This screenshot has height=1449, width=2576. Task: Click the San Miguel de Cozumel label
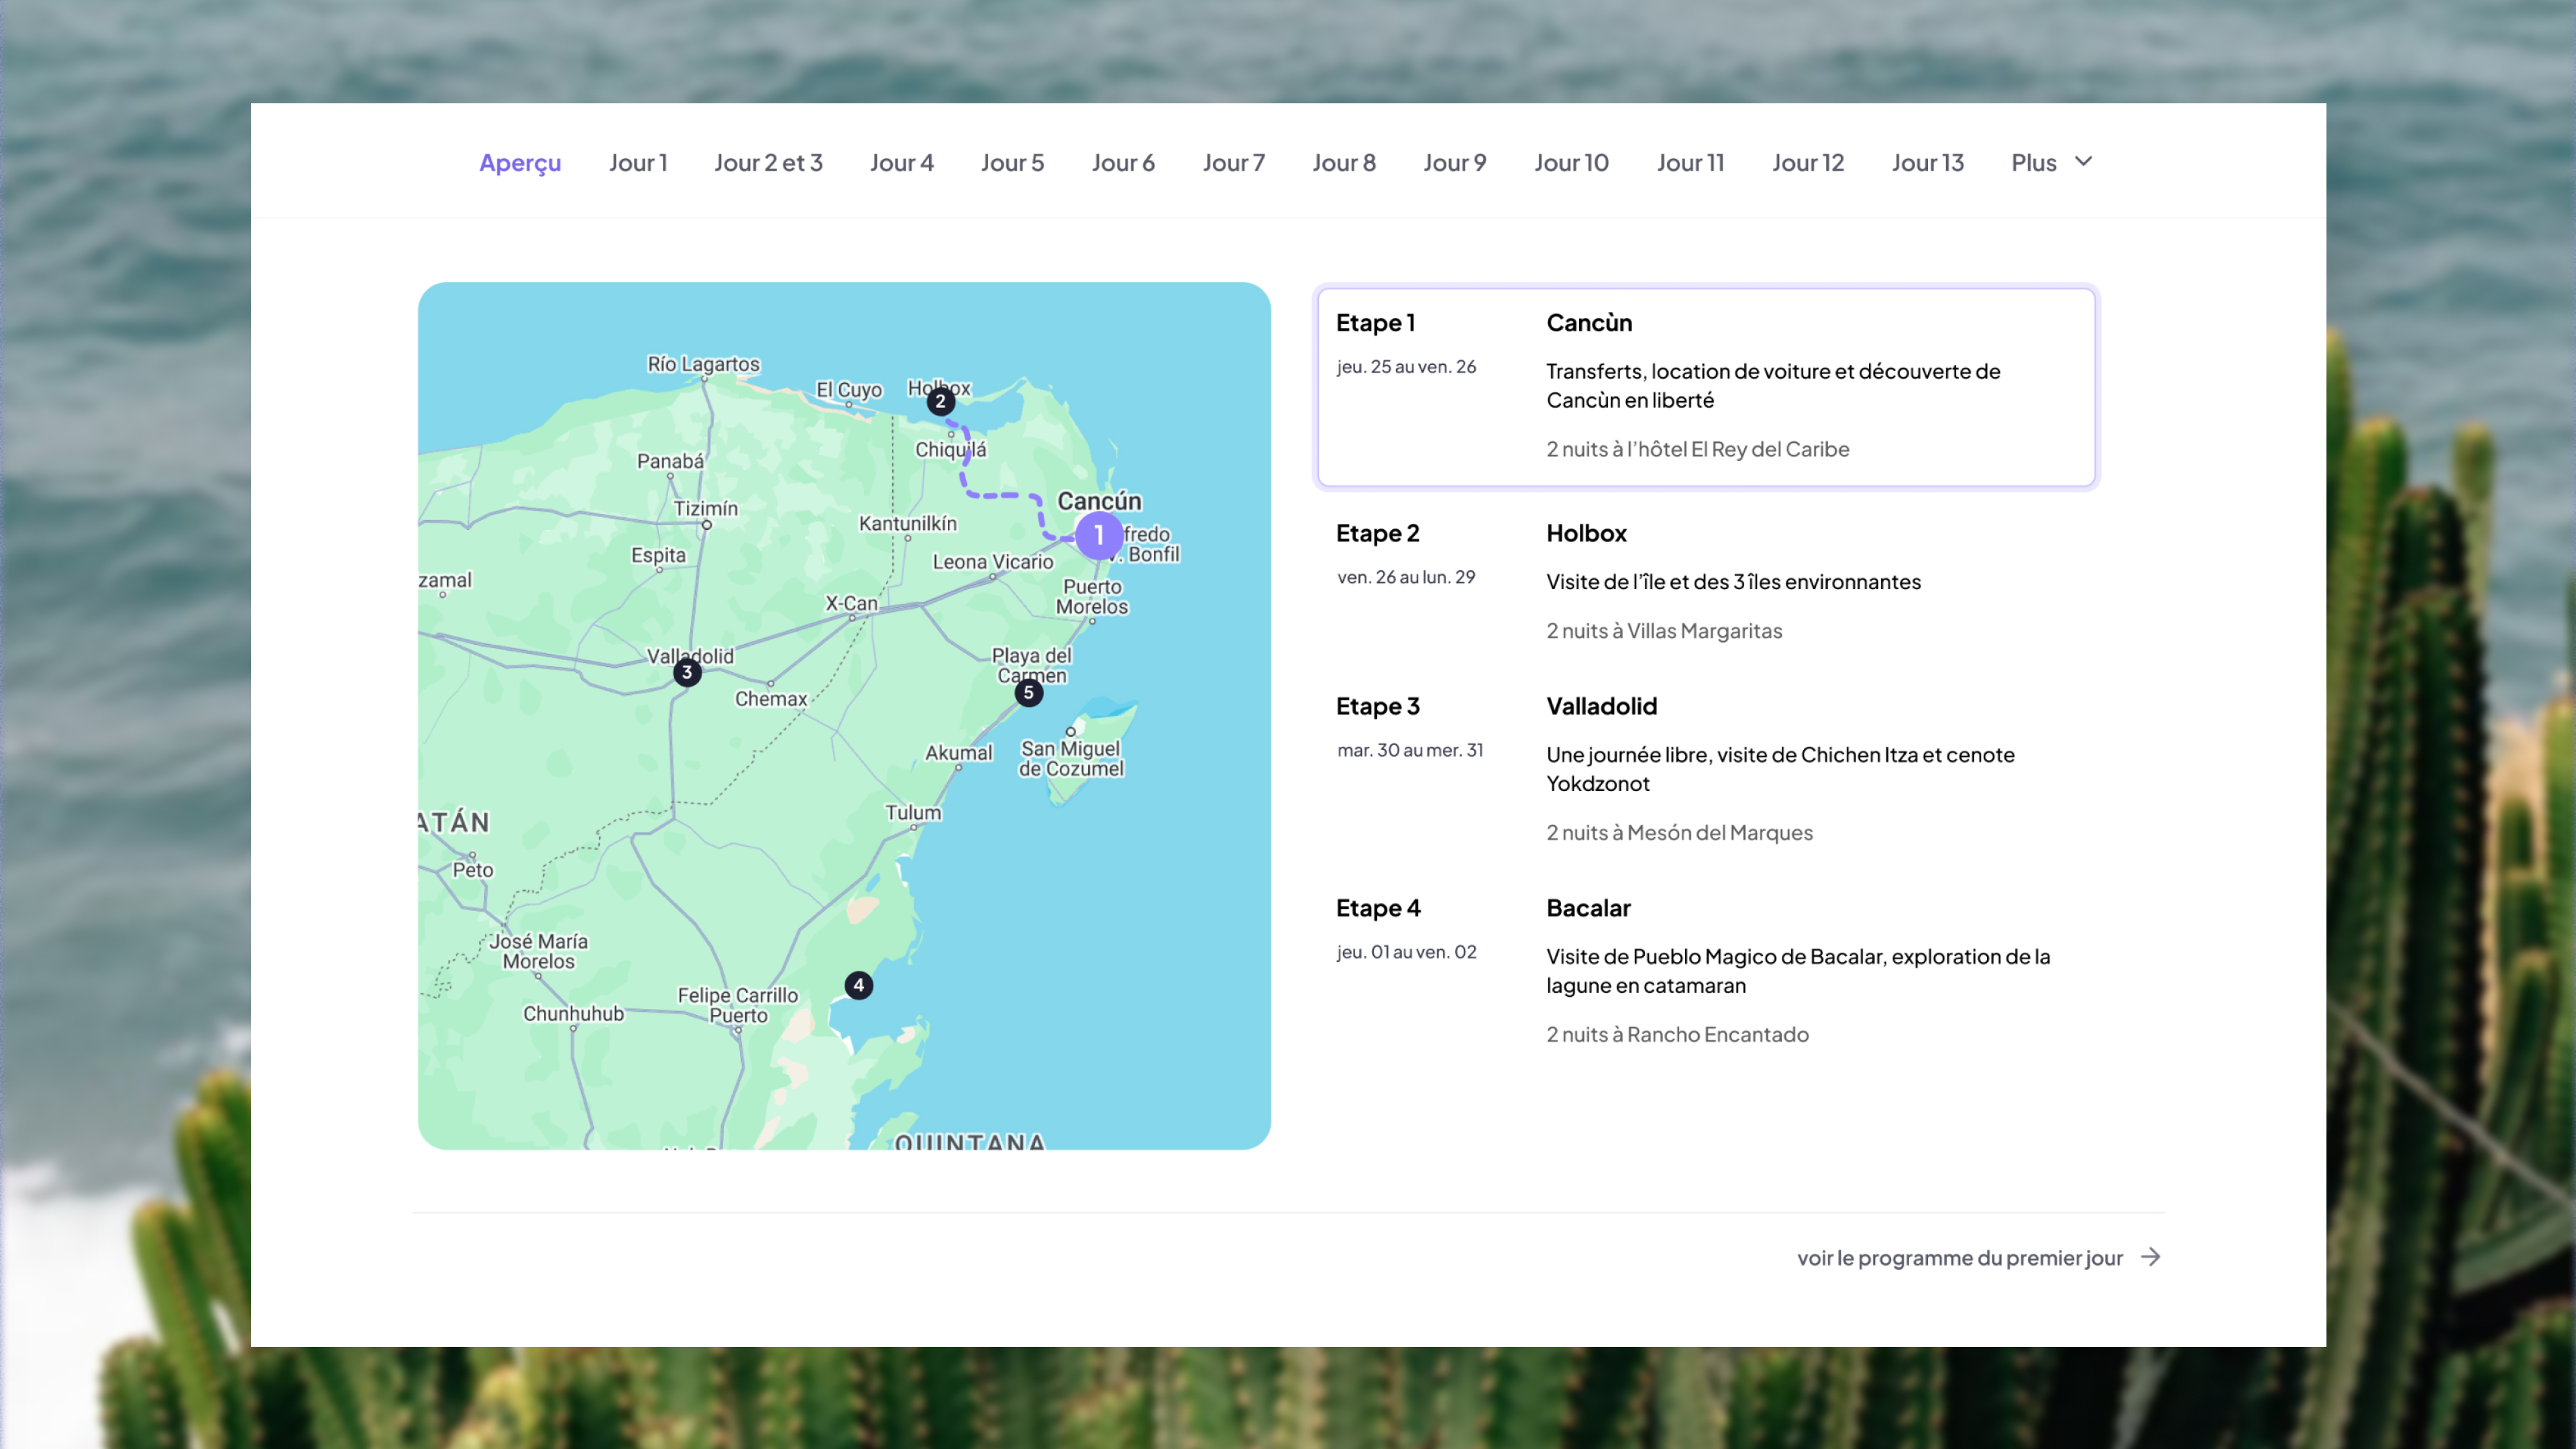pos(1071,758)
